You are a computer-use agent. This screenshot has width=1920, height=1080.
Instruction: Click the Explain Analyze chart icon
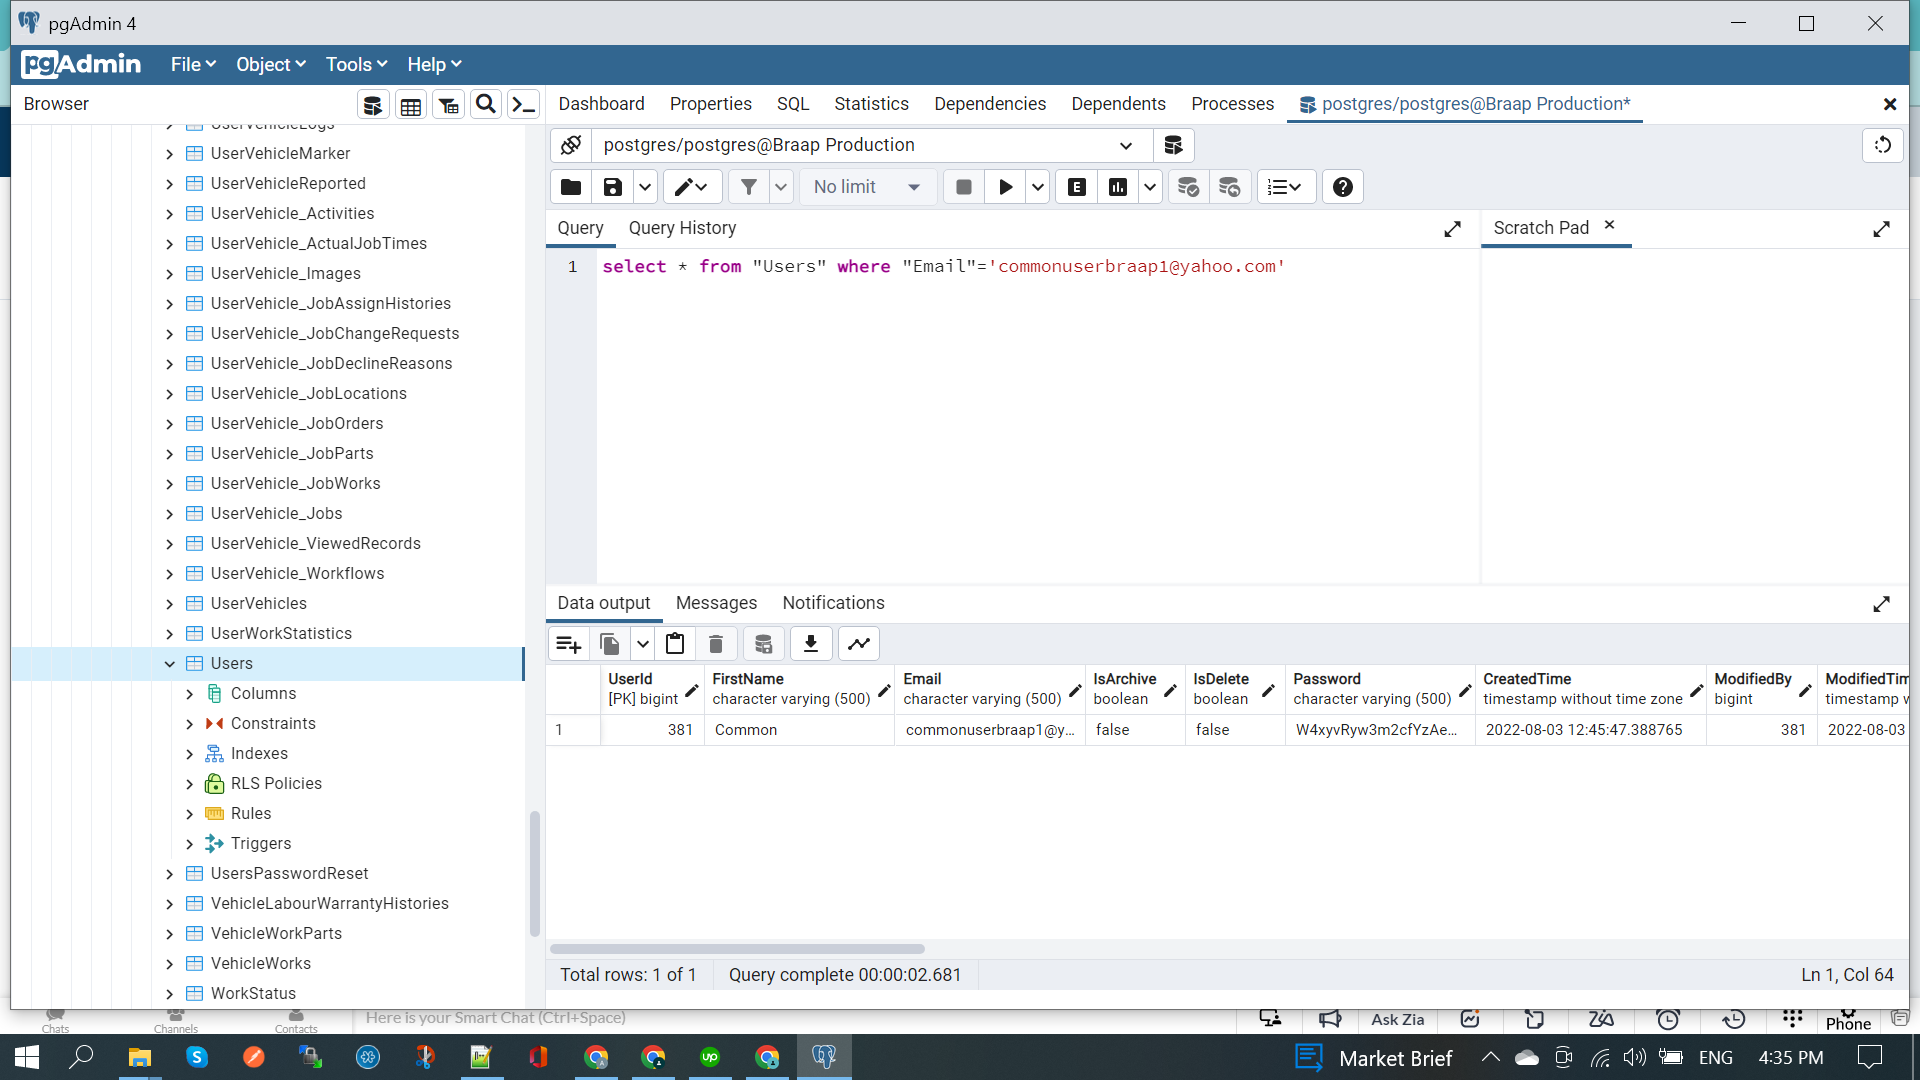click(1118, 187)
